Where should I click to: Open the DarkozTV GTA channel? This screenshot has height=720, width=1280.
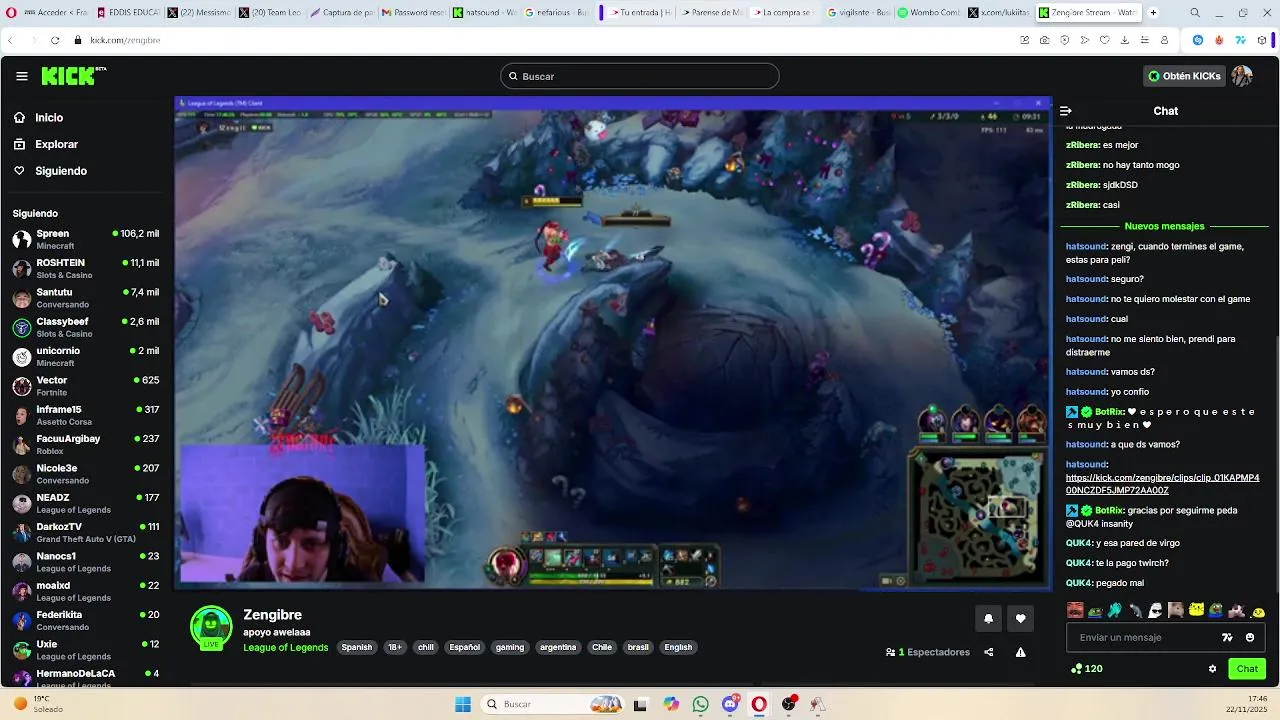[86, 532]
